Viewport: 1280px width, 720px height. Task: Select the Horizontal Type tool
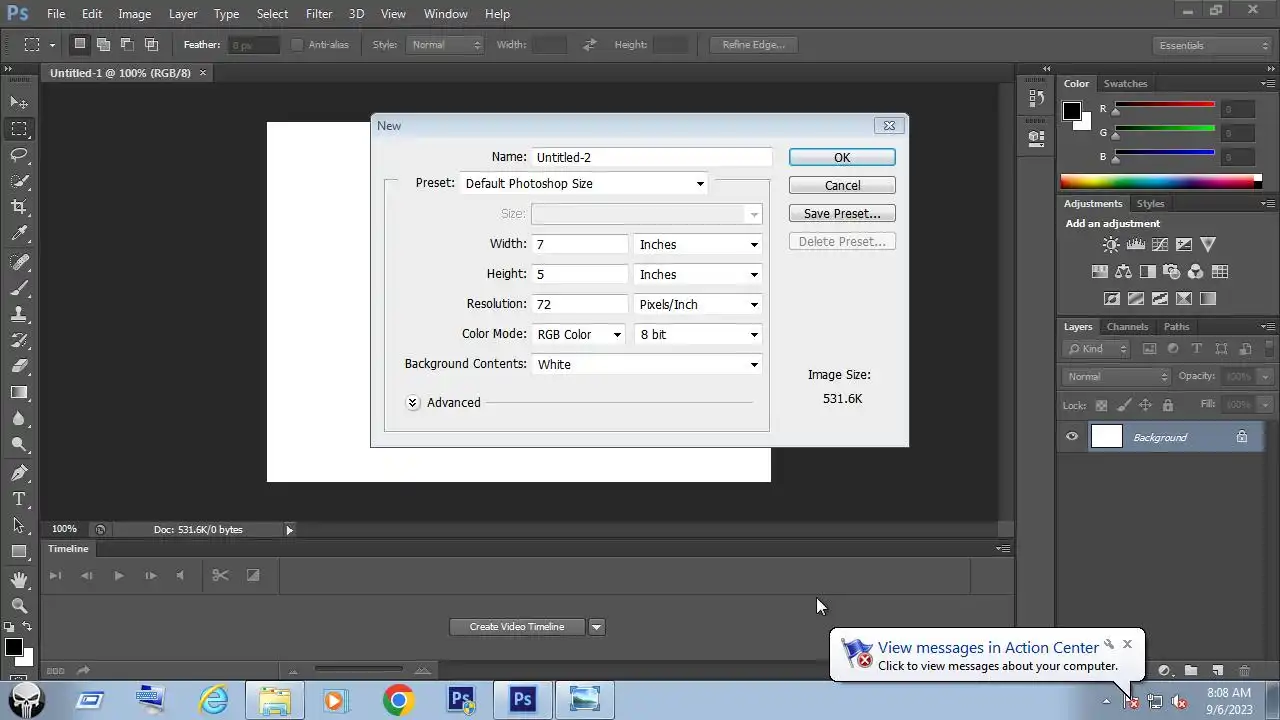point(19,499)
